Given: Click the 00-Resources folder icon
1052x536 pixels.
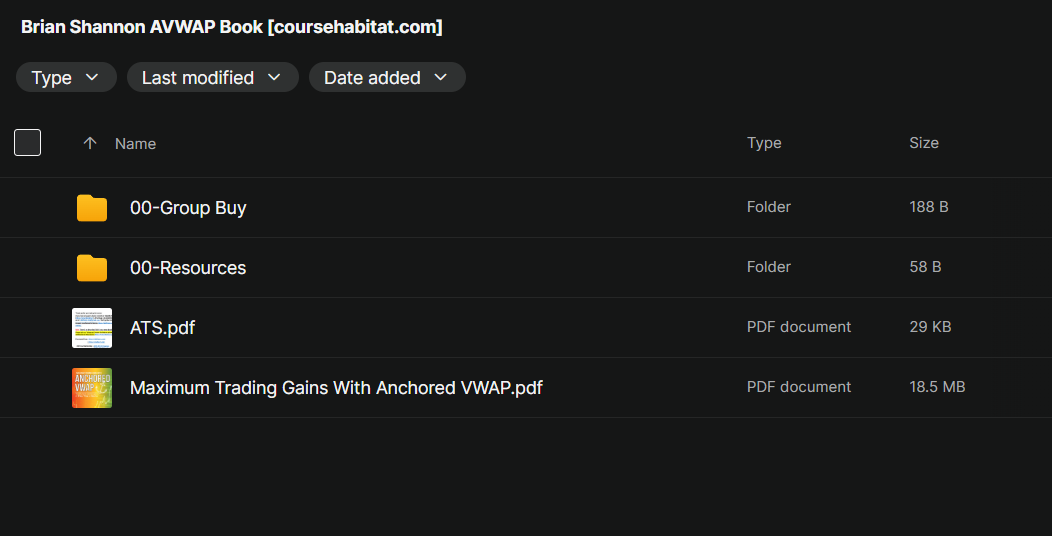Looking at the screenshot, I should point(92,268).
